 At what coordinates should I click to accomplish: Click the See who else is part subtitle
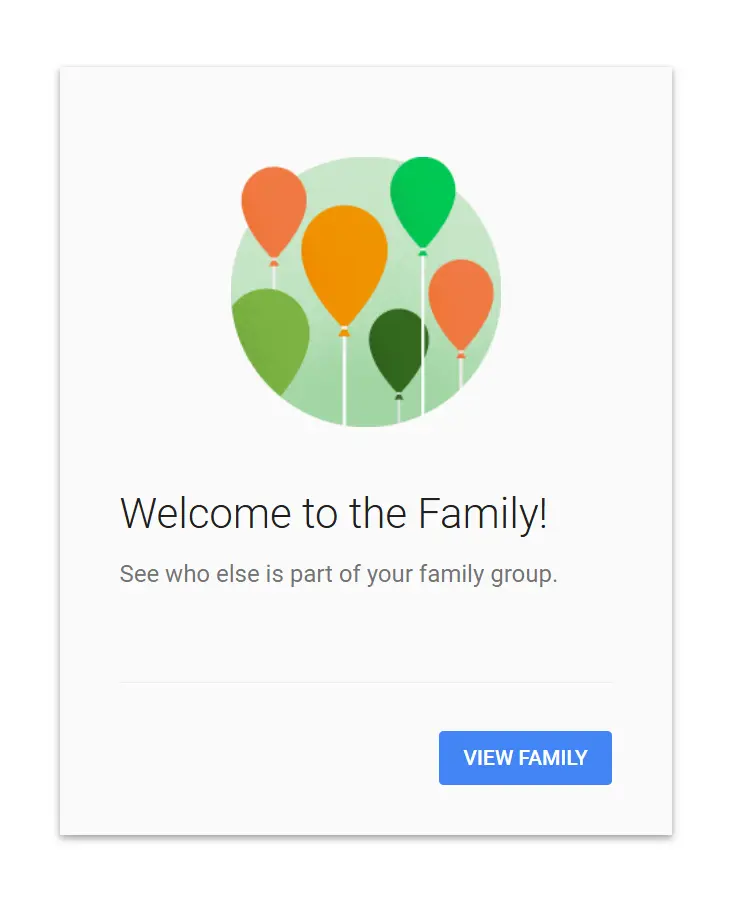(x=338, y=574)
